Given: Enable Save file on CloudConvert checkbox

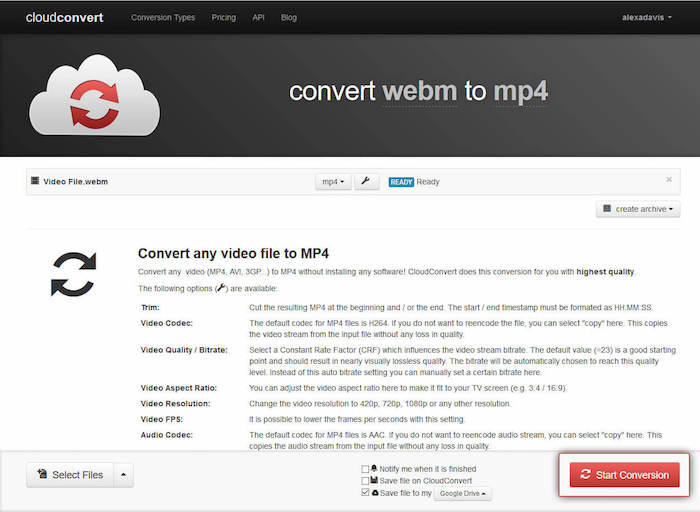Looking at the screenshot, I should point(365,481).
